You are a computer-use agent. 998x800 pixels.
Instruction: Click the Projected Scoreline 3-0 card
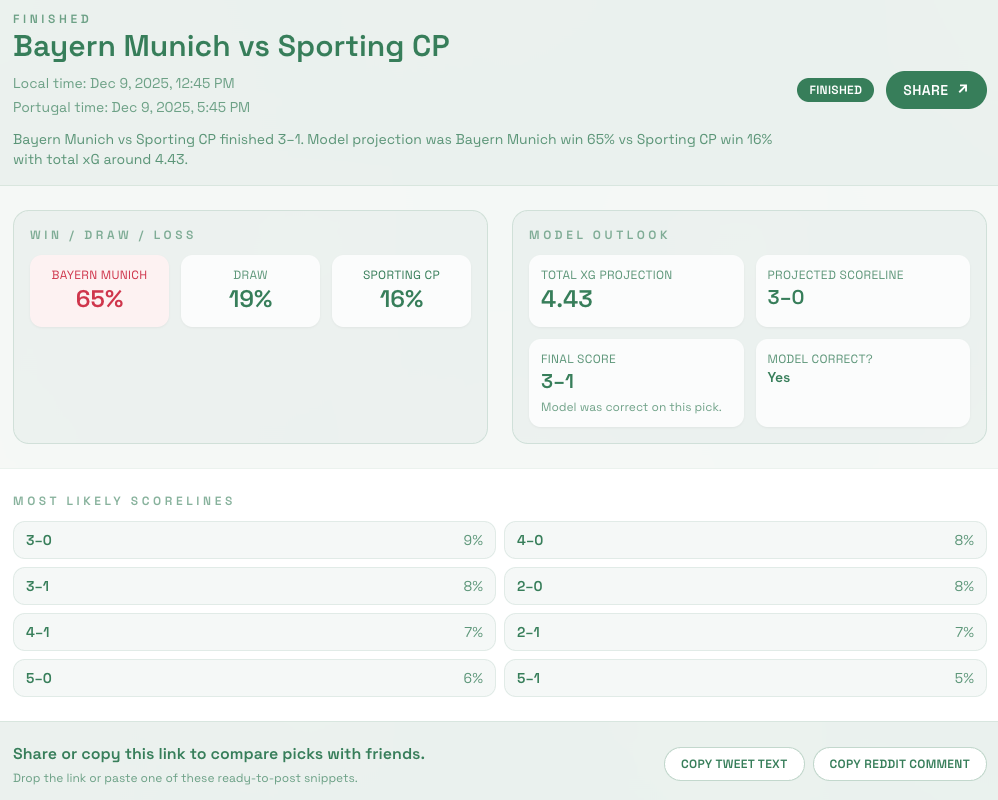point(862,290)
